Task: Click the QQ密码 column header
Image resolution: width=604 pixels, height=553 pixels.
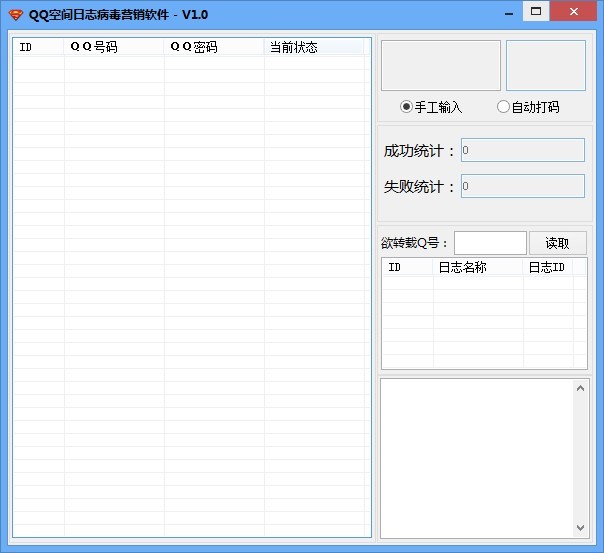Action: pos(214,47)
